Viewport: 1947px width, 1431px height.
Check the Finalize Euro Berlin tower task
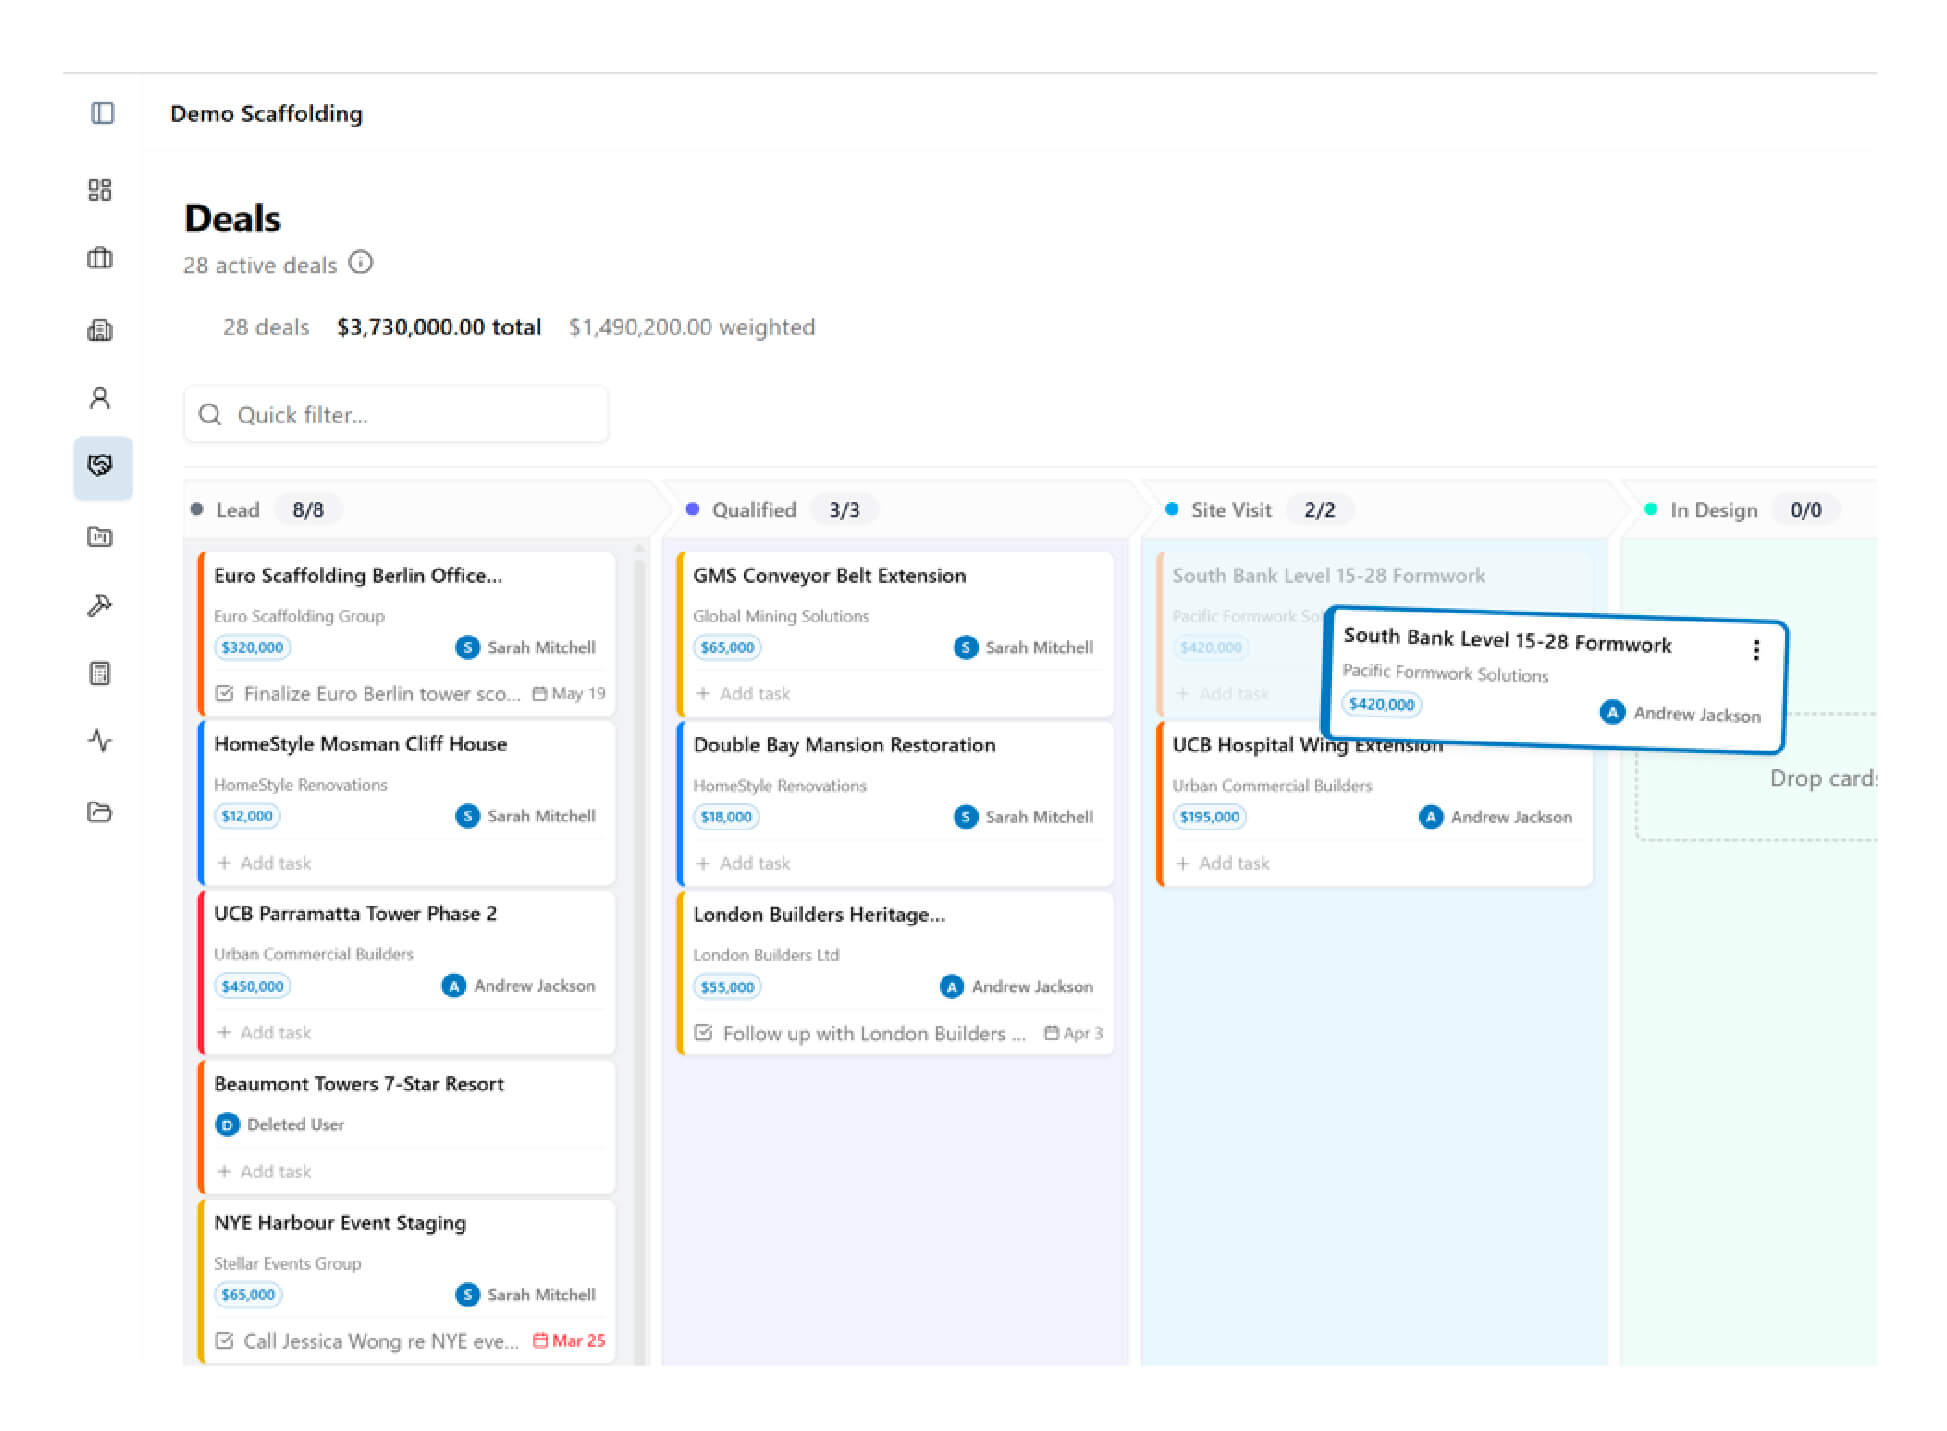pos(225,693)
